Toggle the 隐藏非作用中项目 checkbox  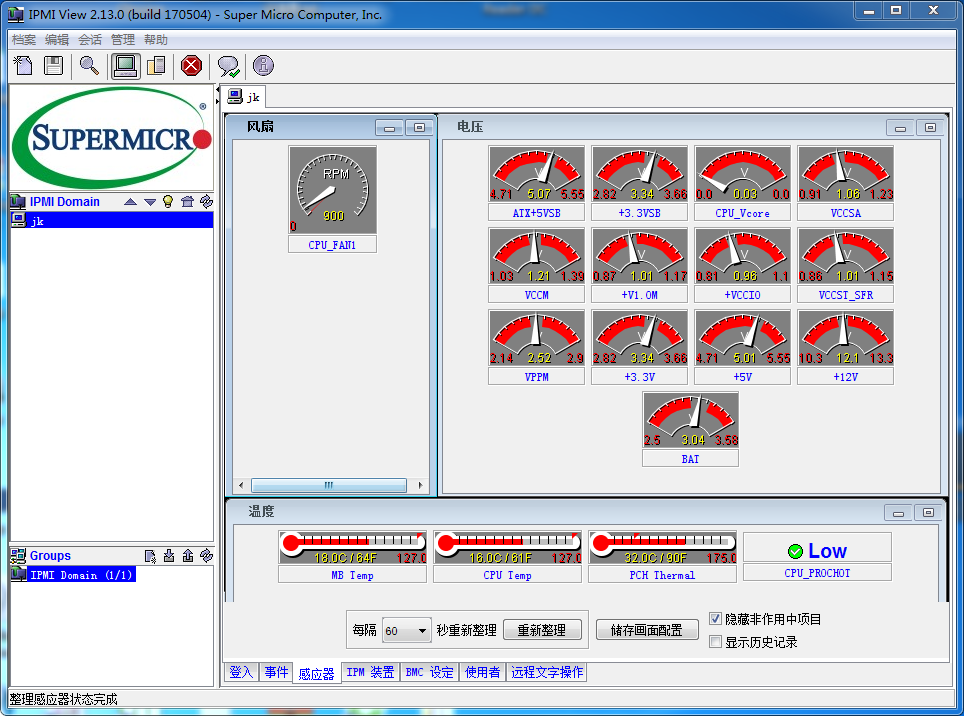tap(715, 619)
